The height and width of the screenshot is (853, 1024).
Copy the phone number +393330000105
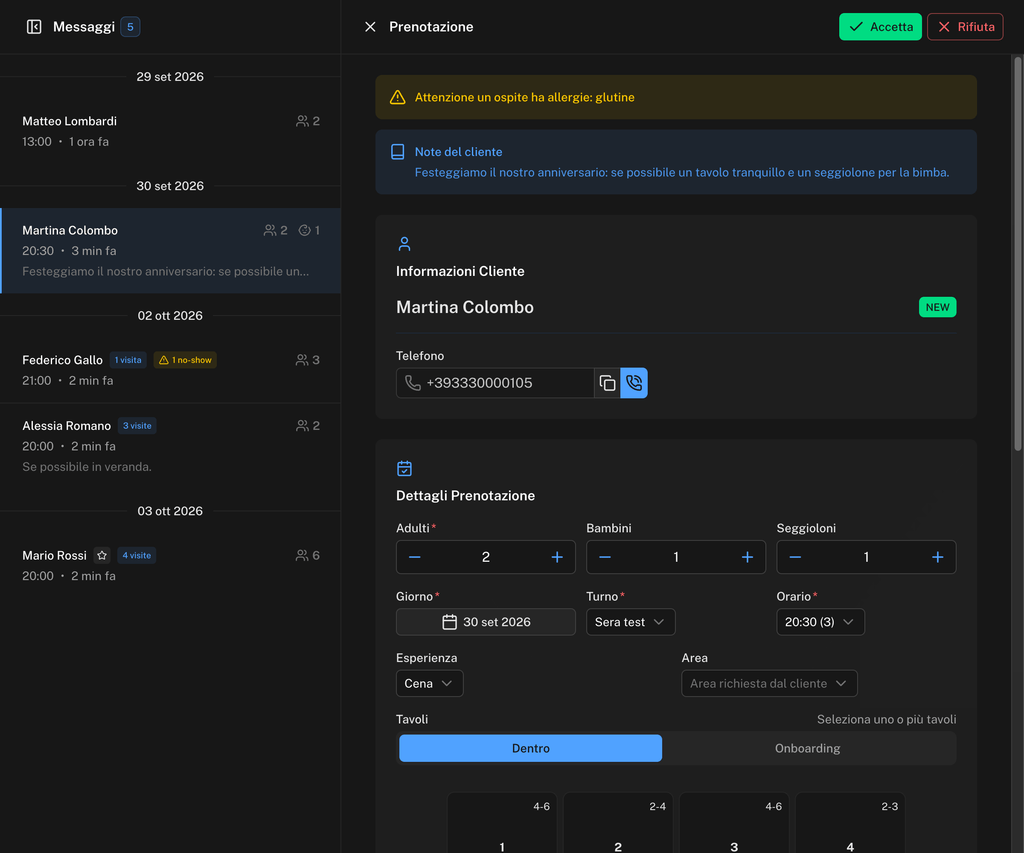(607, 383)
